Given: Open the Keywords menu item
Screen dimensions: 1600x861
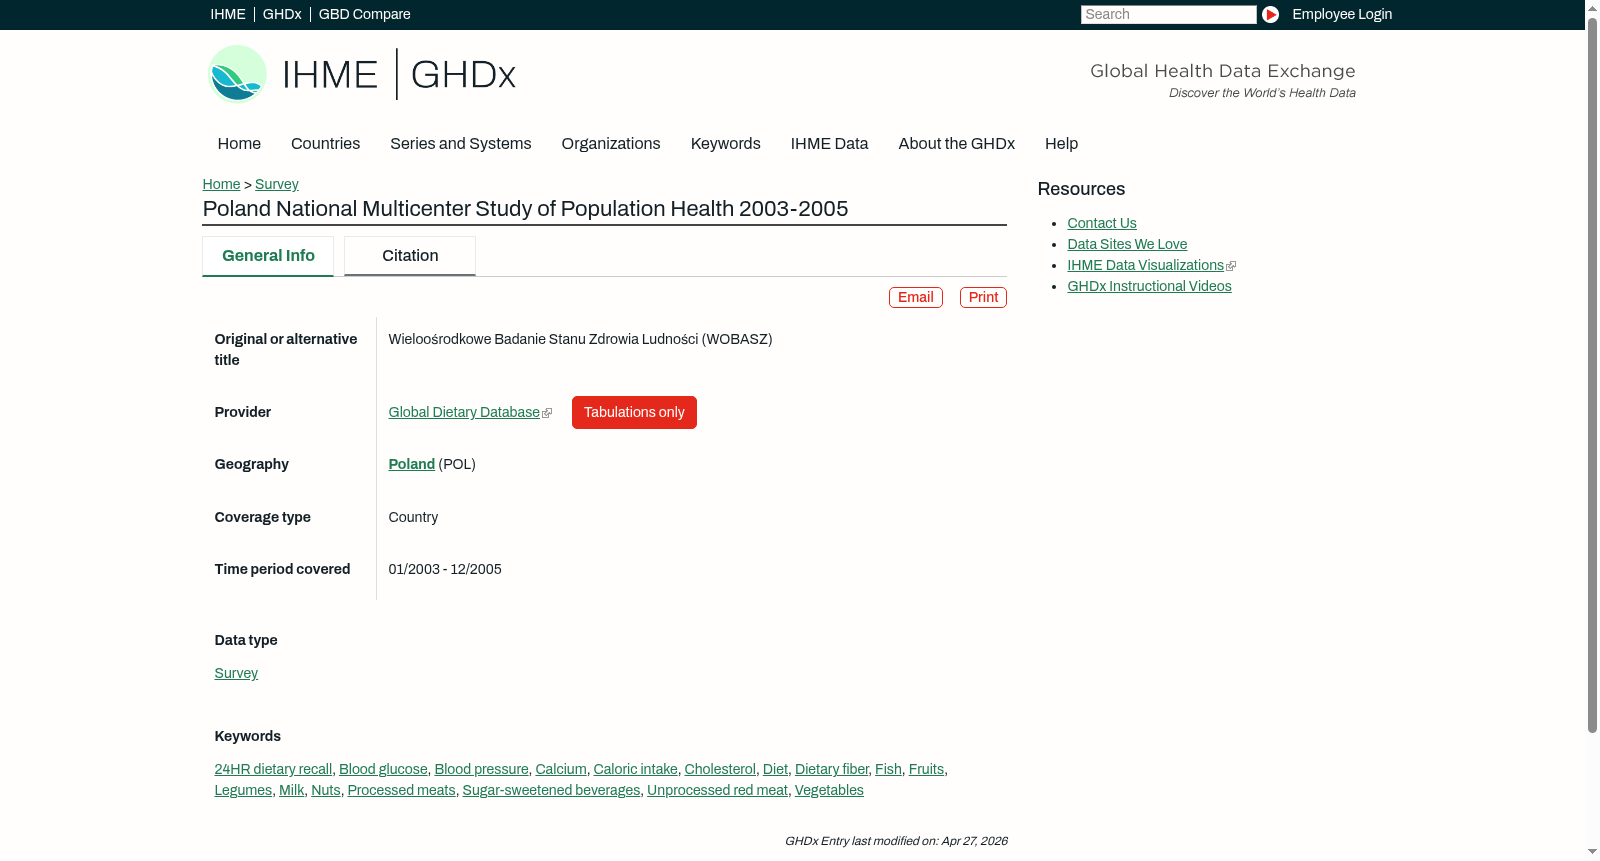Looking at the screenshot, I should 726,144.
